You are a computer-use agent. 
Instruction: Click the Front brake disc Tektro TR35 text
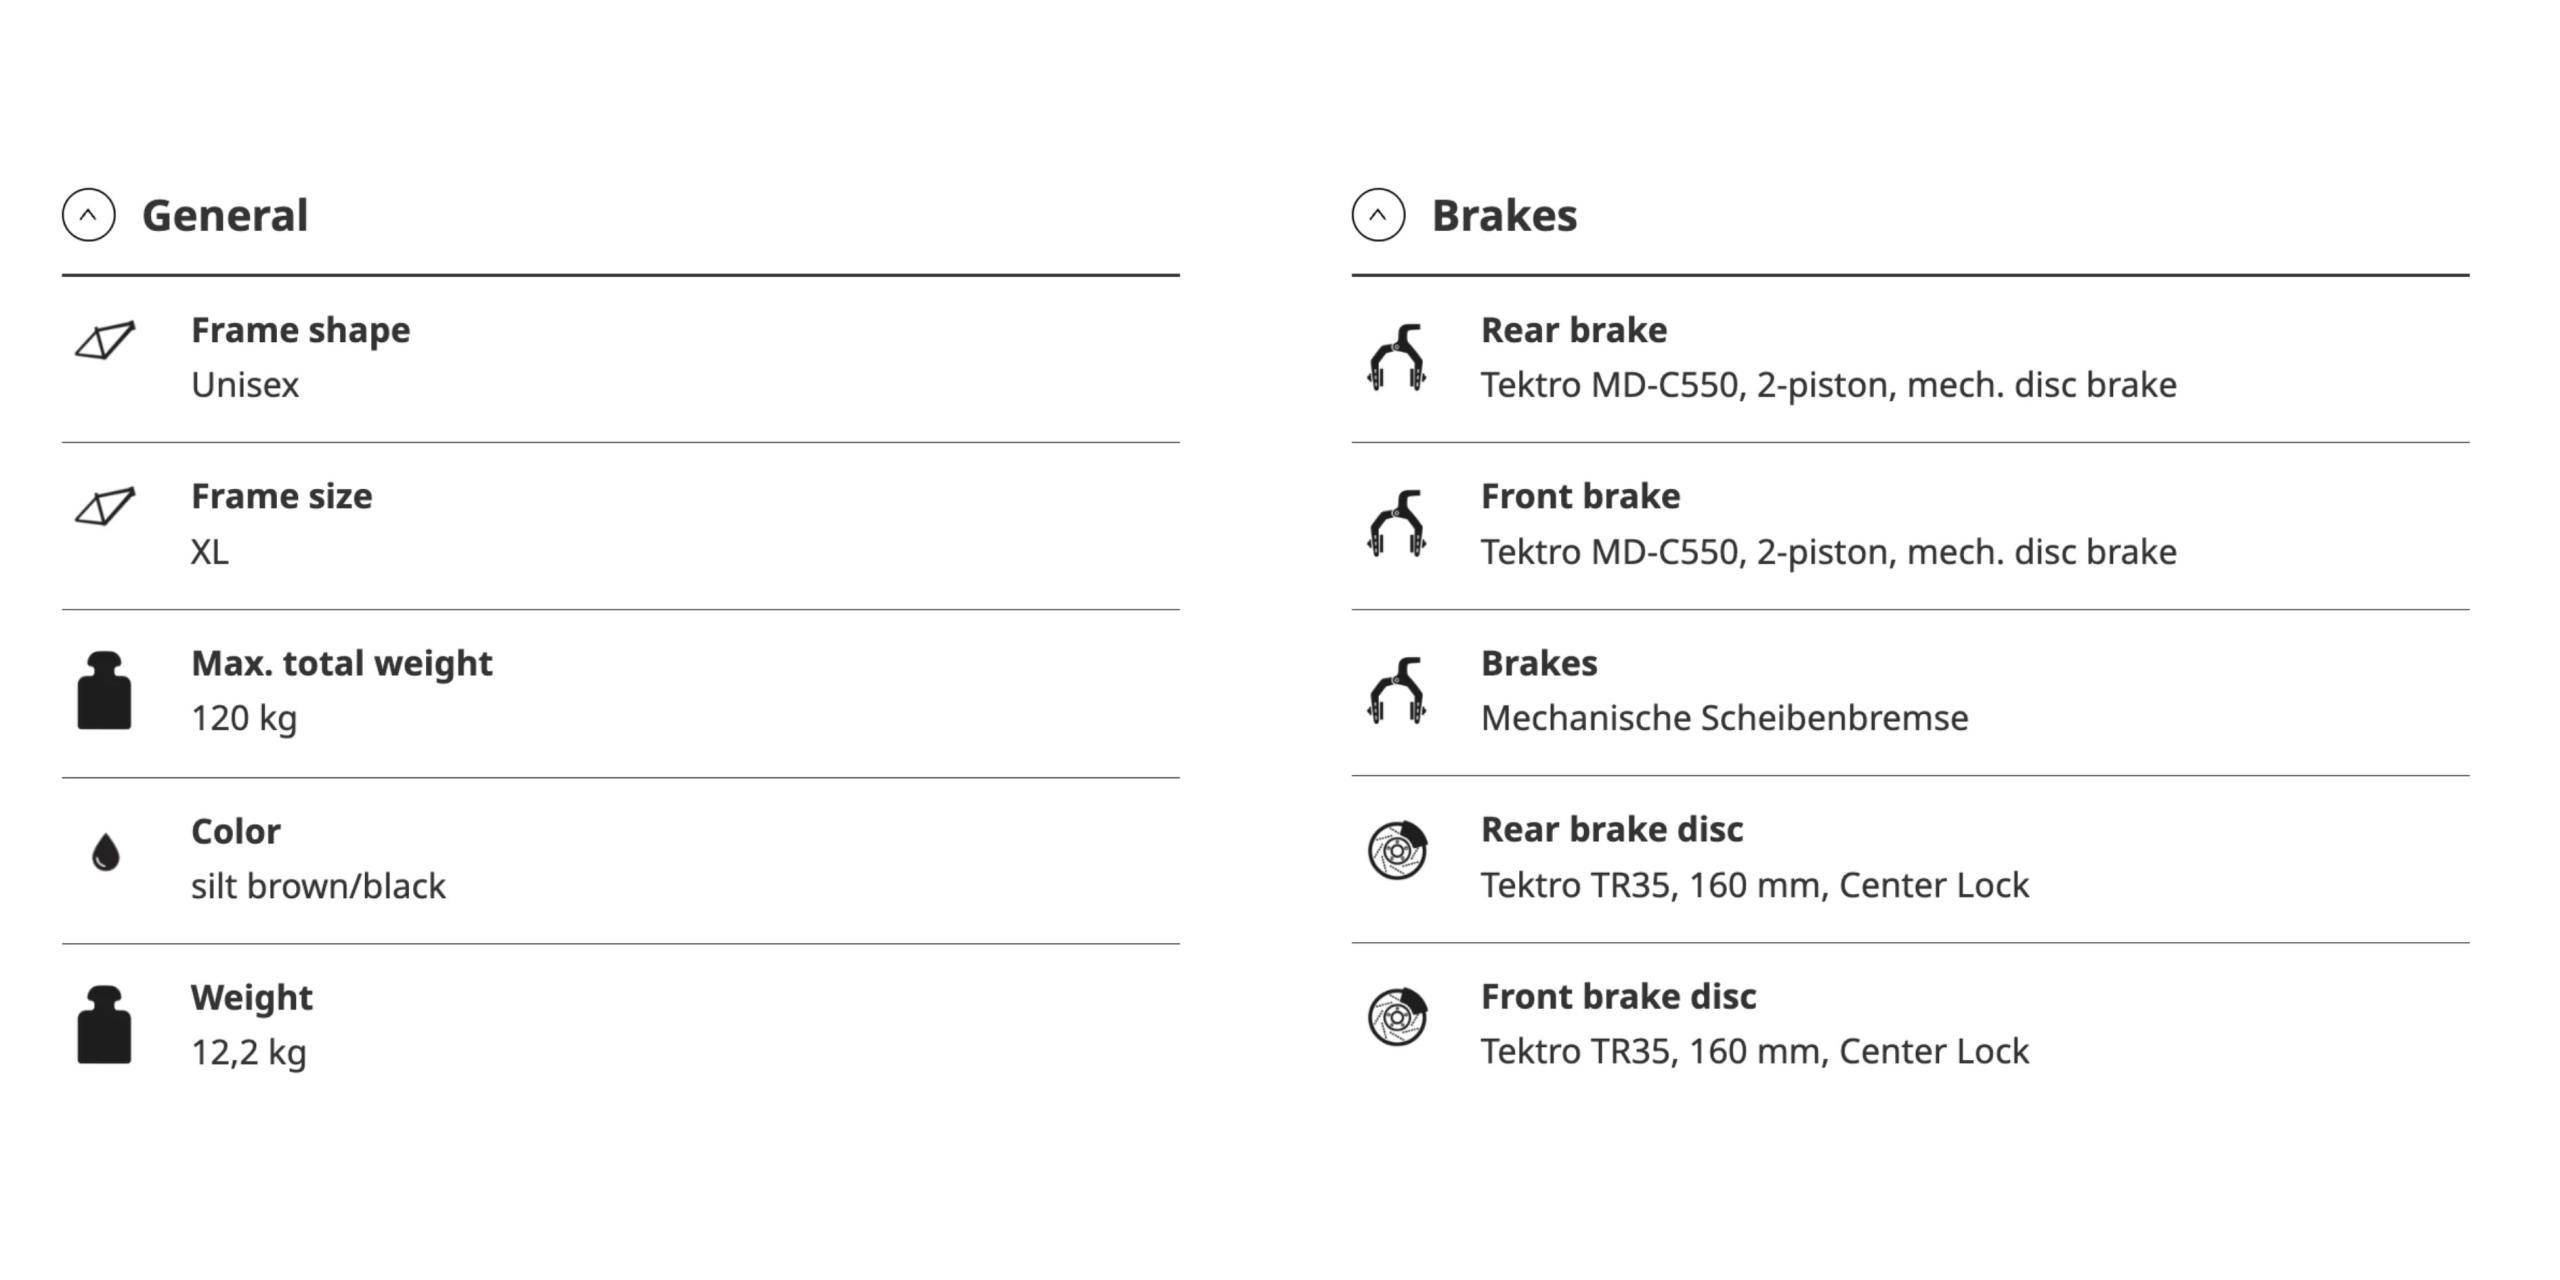pos(1755,1052)
